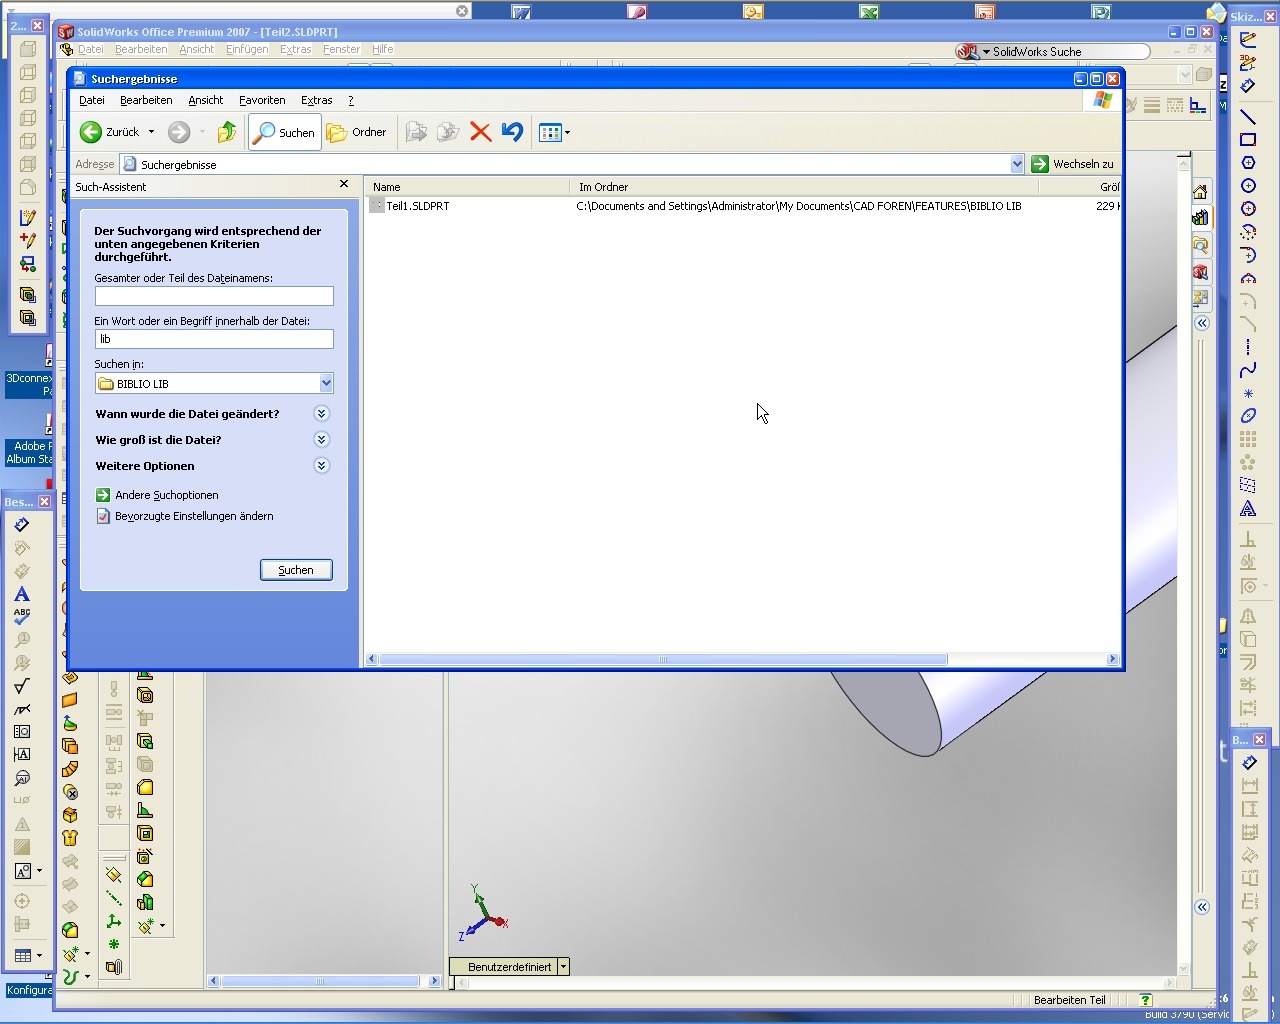Open Bearbeiten menu in Suchergebnisse window

pos(146,100)
